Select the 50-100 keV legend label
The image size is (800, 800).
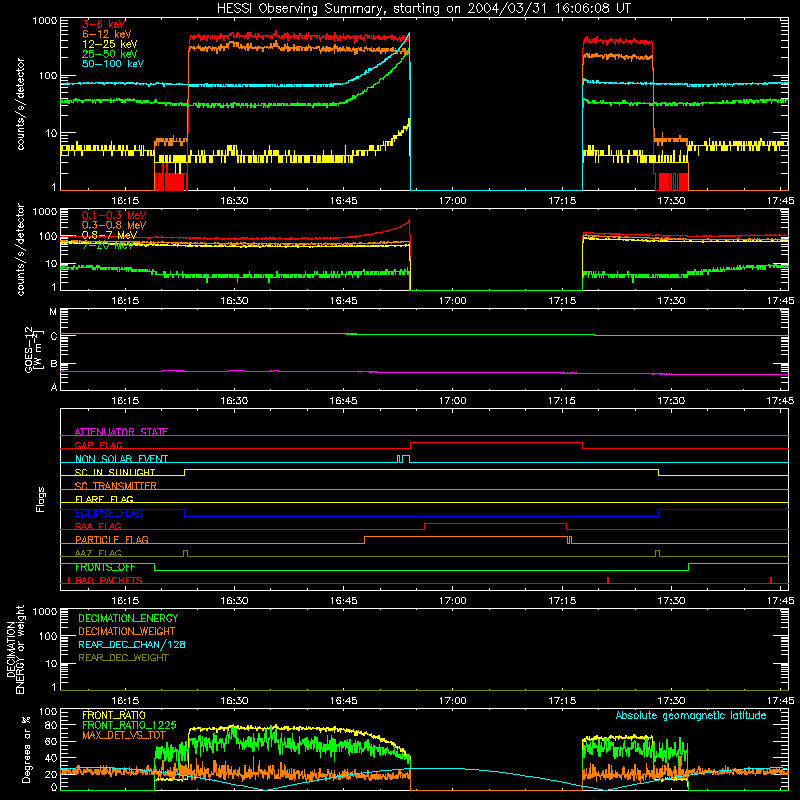[x=112, y=64]
